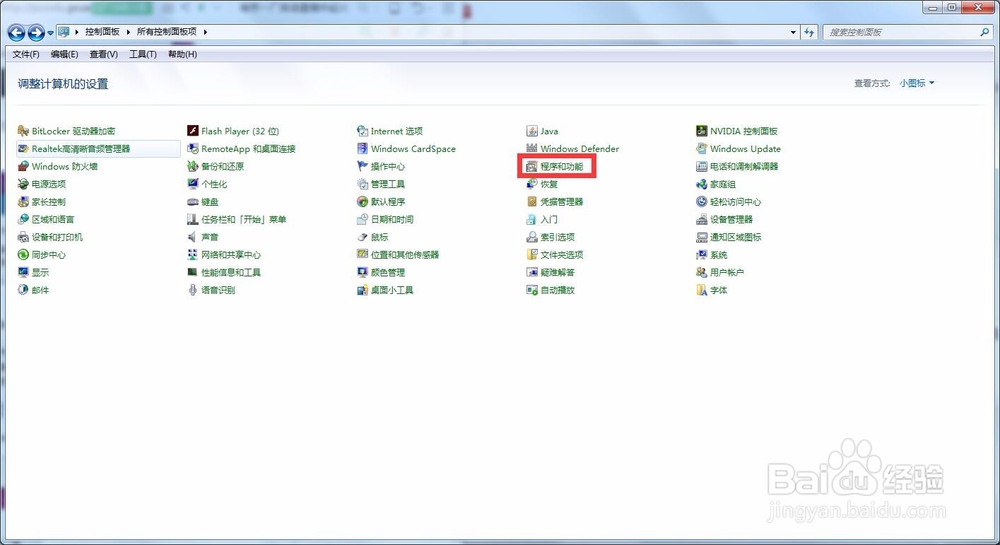Open 自动播放 autoplay link
The width and height of the screenshot is (1000, 545).
(x=557, y=290)
